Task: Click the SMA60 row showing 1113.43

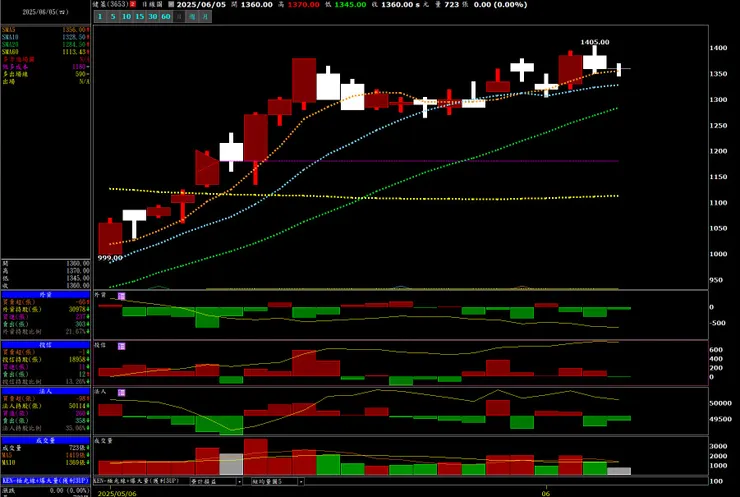Action: pos(45,51)
